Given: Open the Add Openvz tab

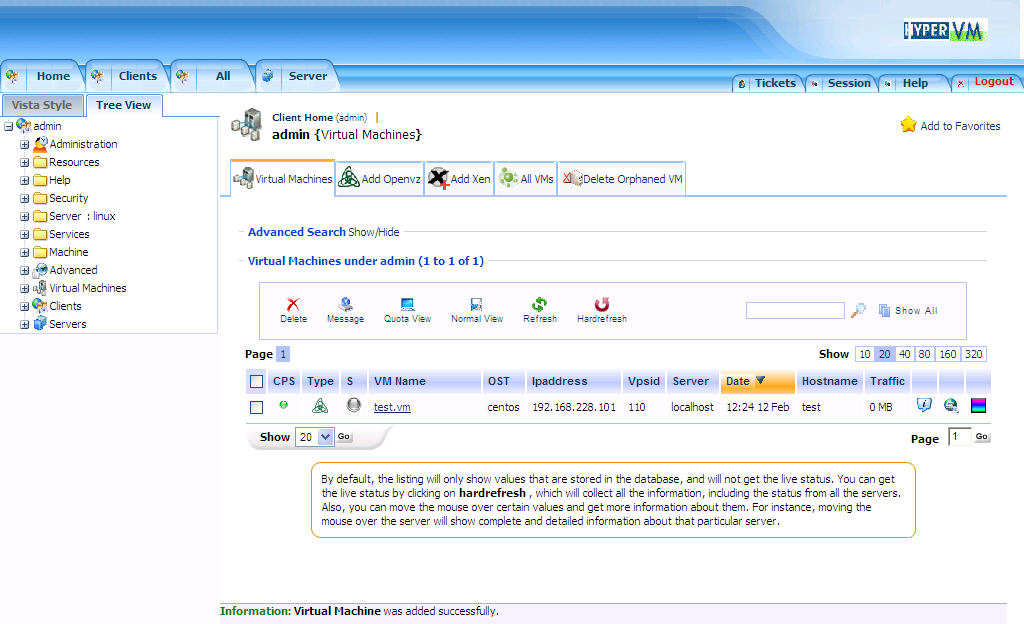Looking at the screenshot, I should [380, 179].
